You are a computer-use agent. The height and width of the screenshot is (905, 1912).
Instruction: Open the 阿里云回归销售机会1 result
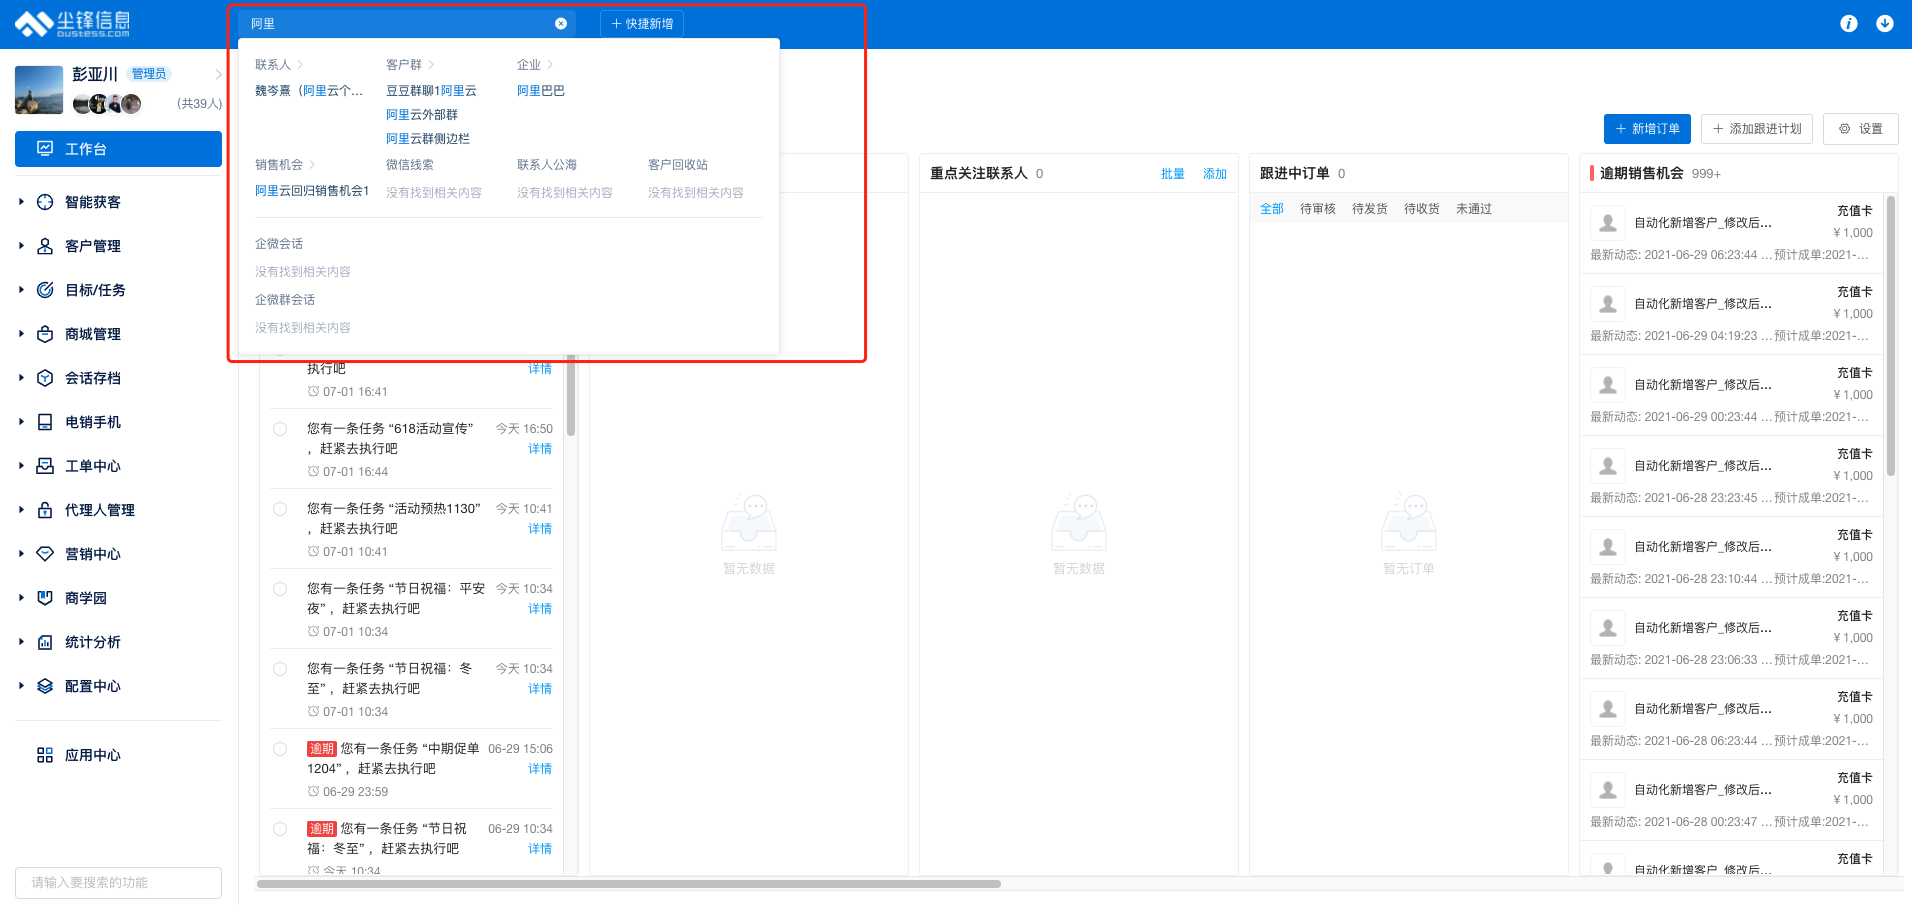point(312,191)
